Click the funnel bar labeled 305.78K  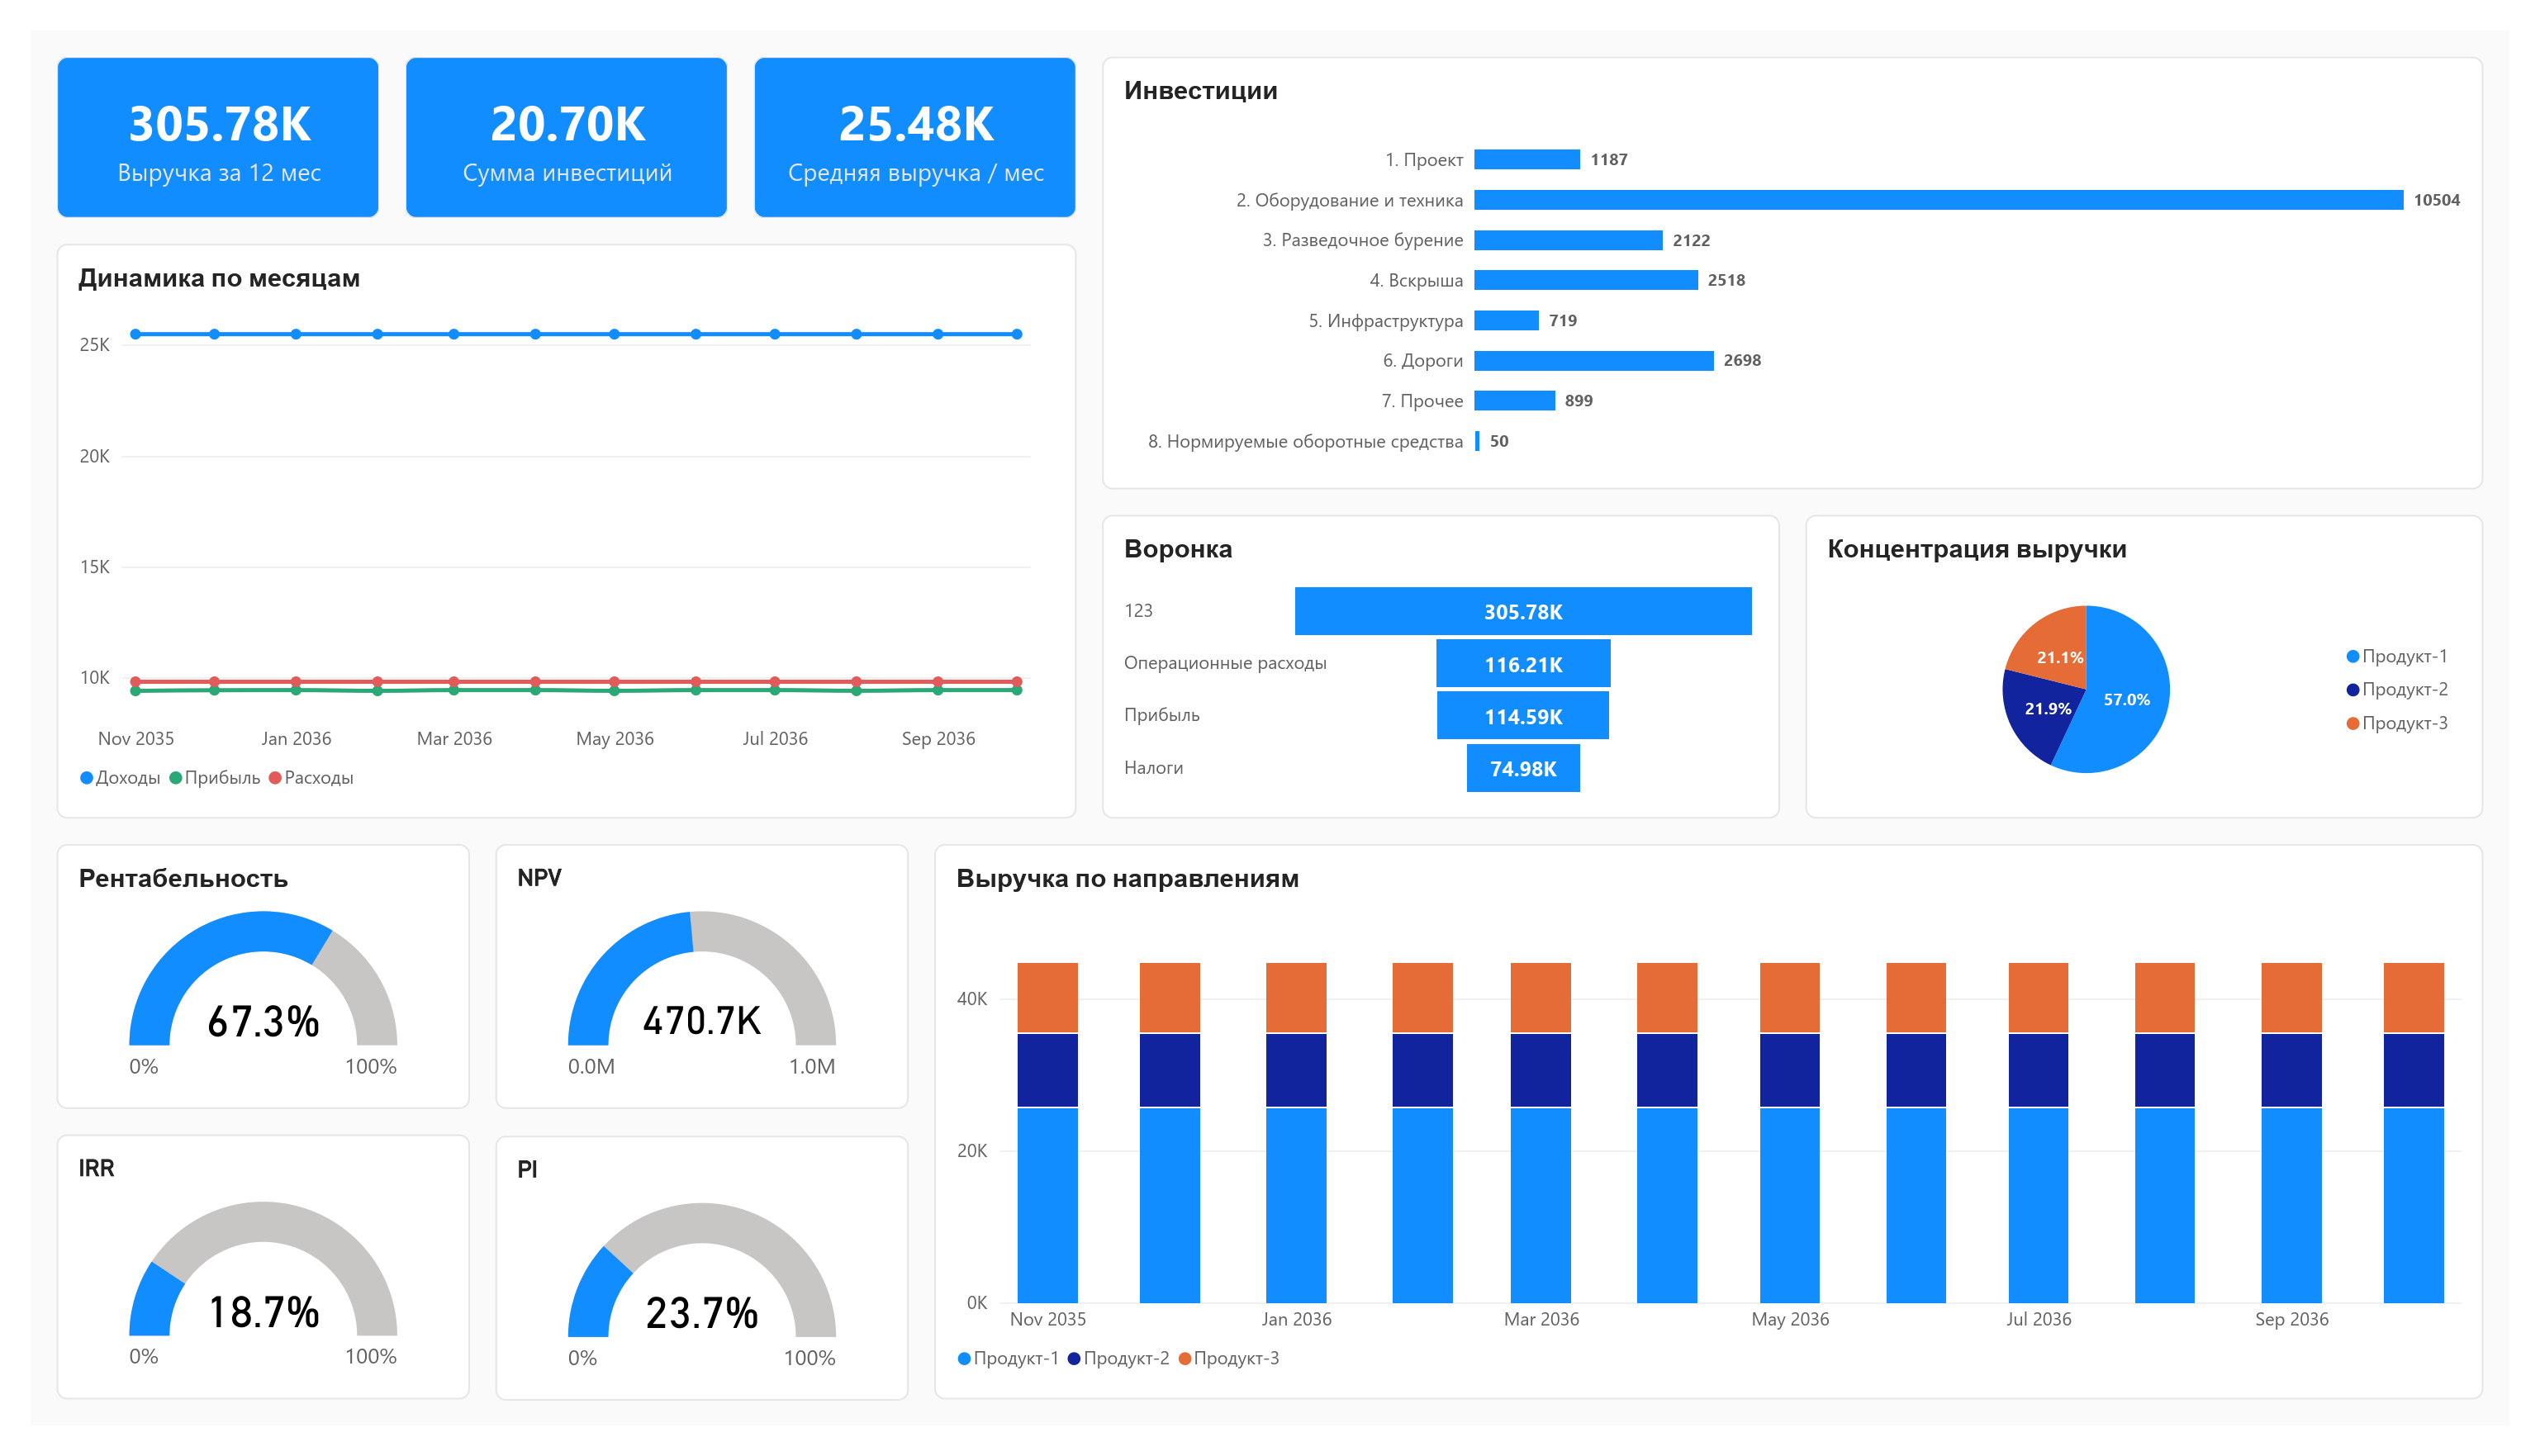(x=1523, y=611)
